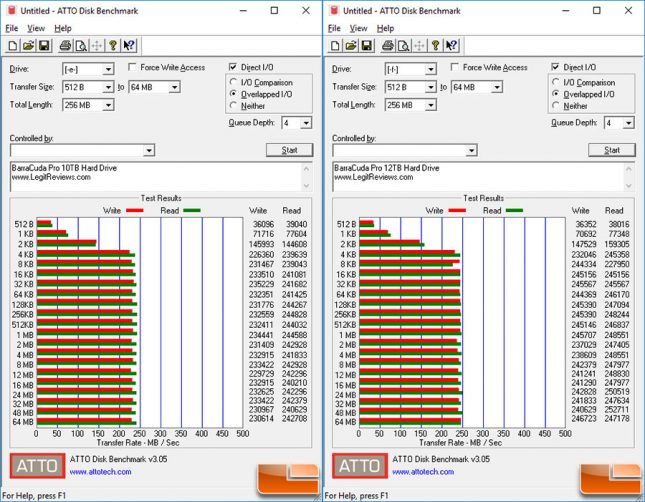Viewport: 645px width, 502px height.
Task: Toggle Direct I/O checkbox in right window
Action: (555, 67)
